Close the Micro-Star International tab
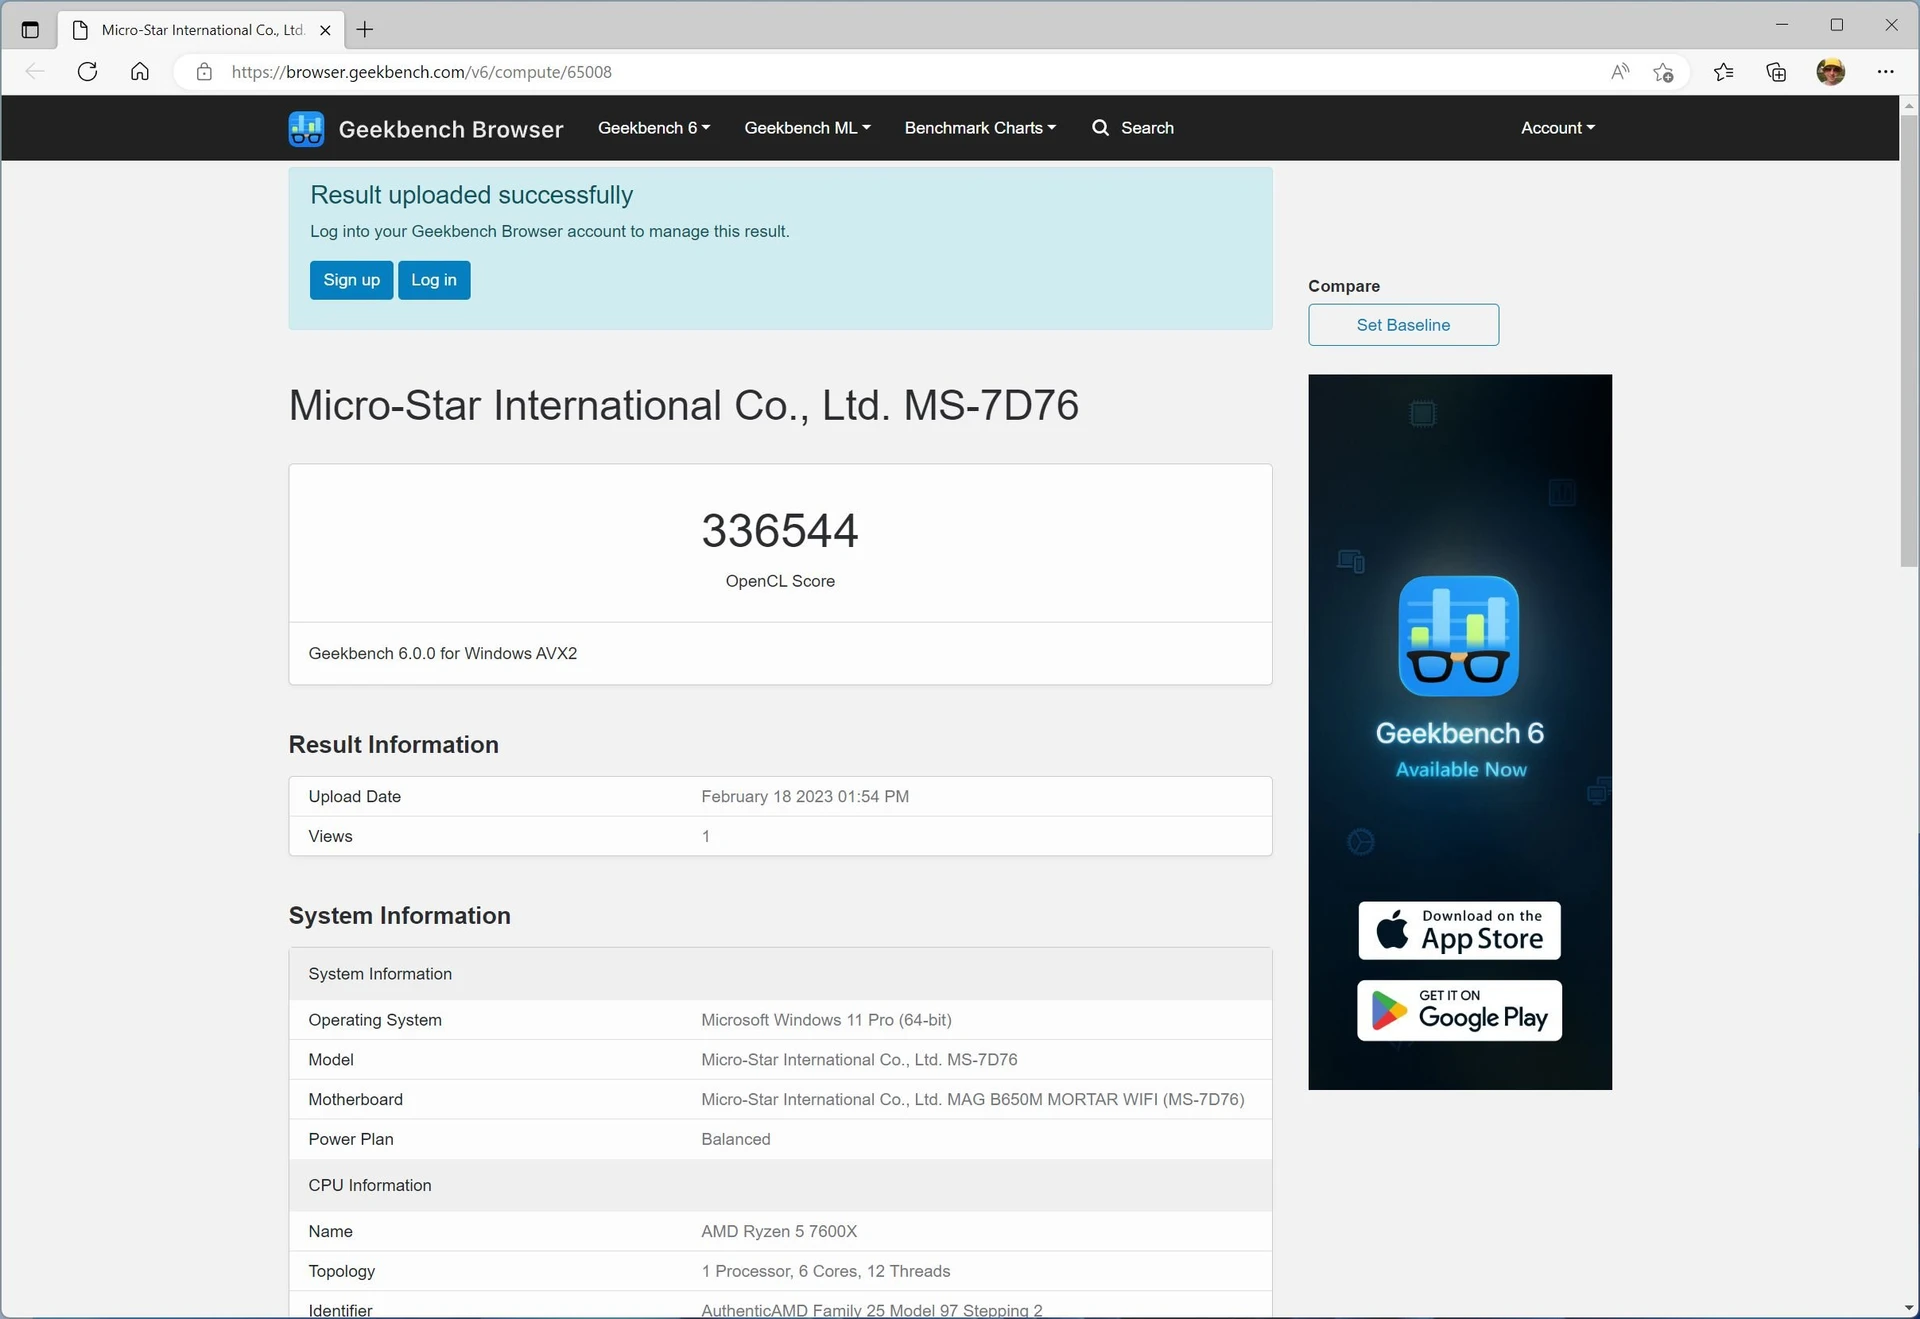This screenshot has height=1319, width=1920. 325,30
